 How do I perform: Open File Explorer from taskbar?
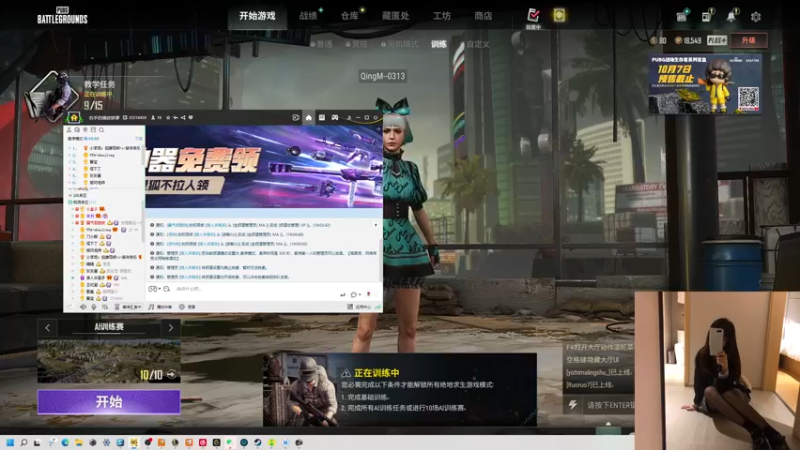79,442
